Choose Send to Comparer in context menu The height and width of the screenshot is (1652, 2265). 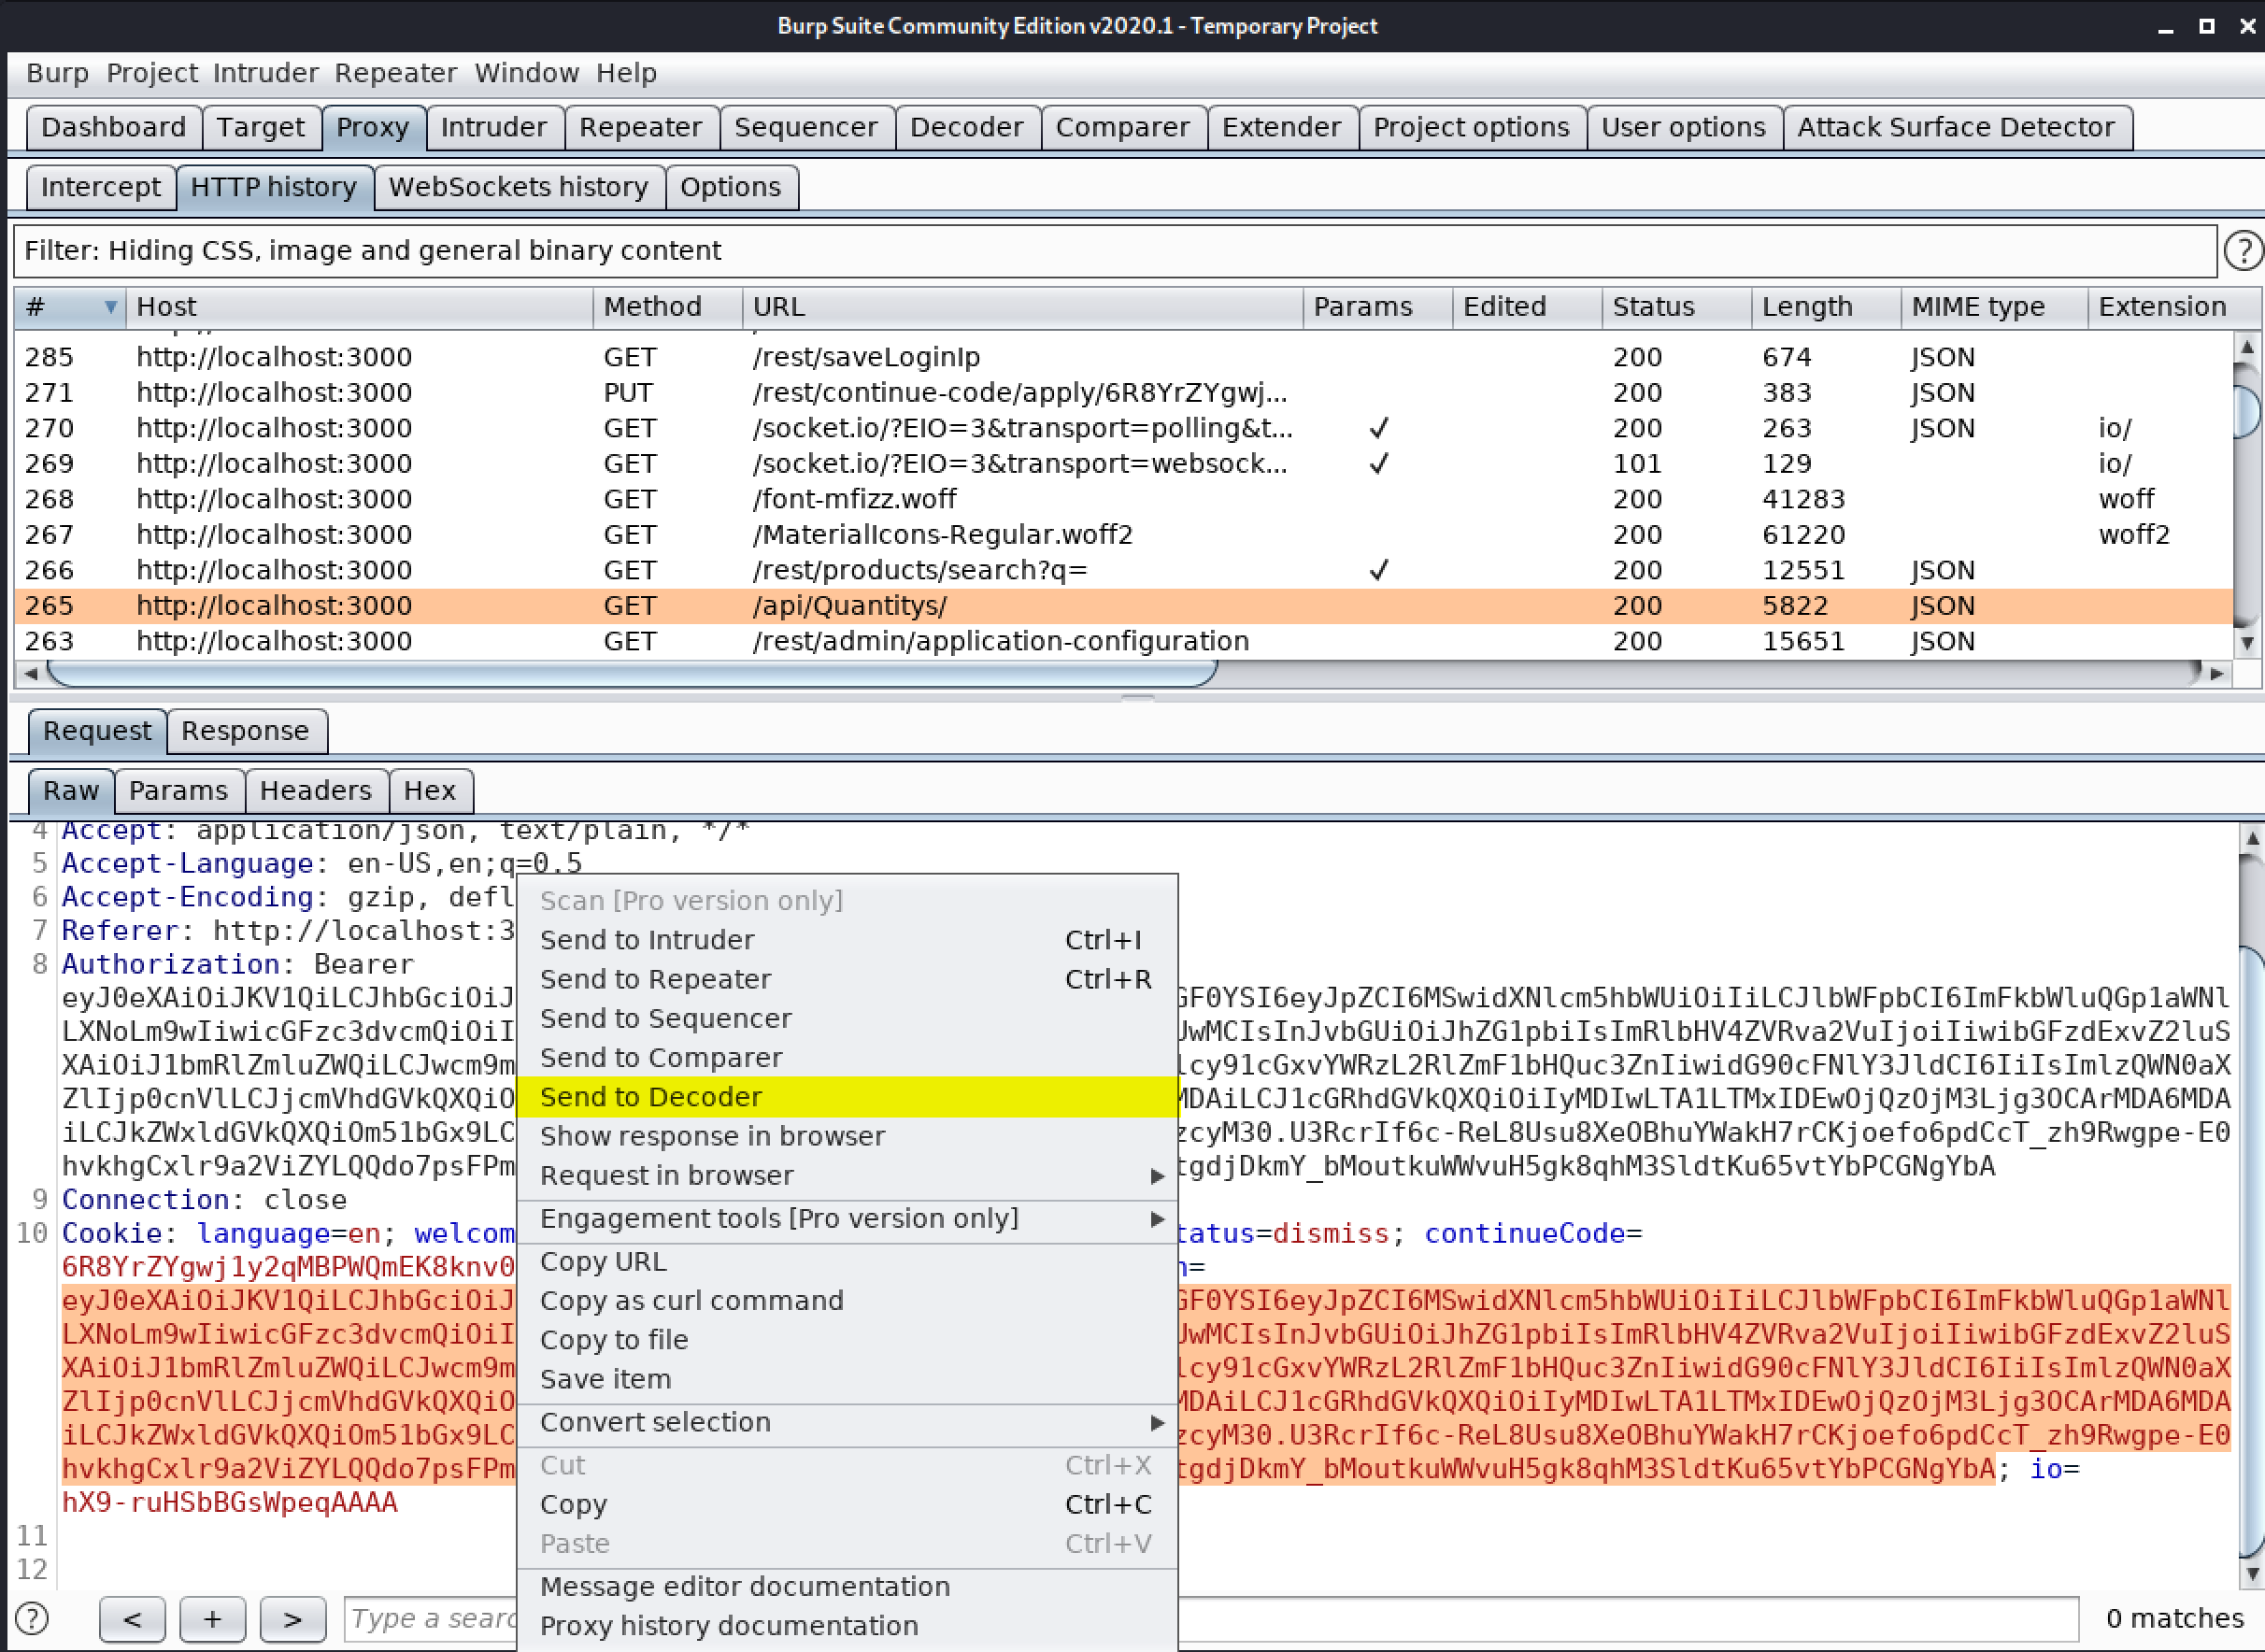847,1057
